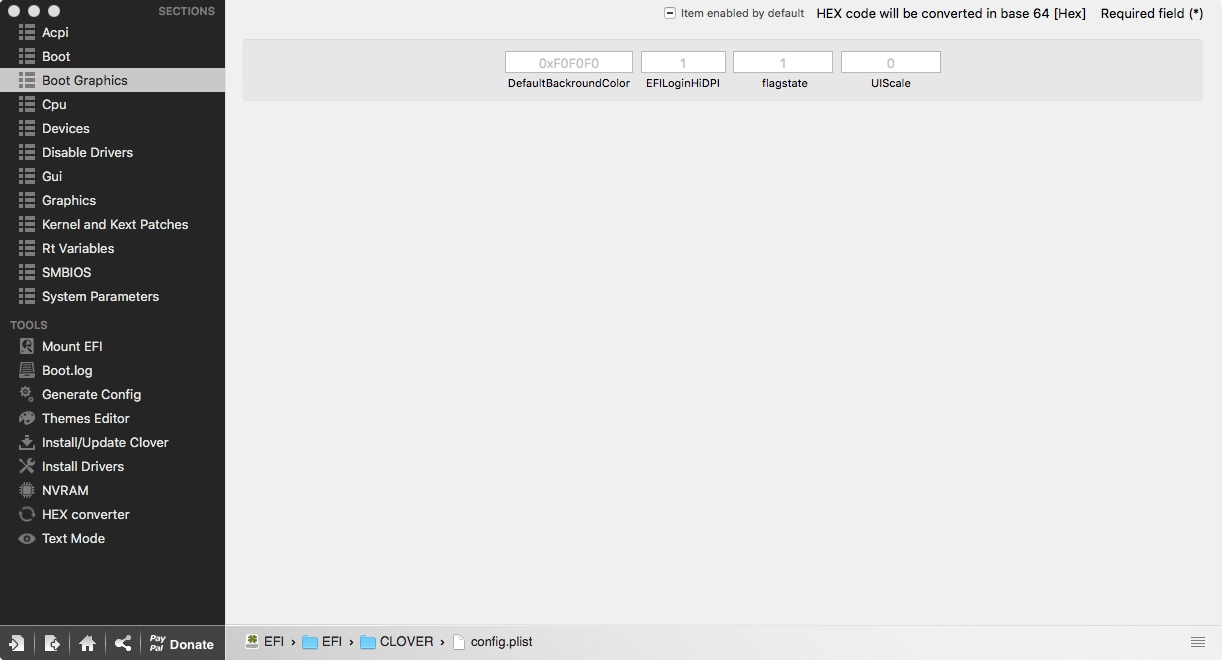Open Kernel and Kext Patches section
The width and height of the screenshot is (1222, 660).
[x=112, y=224]
